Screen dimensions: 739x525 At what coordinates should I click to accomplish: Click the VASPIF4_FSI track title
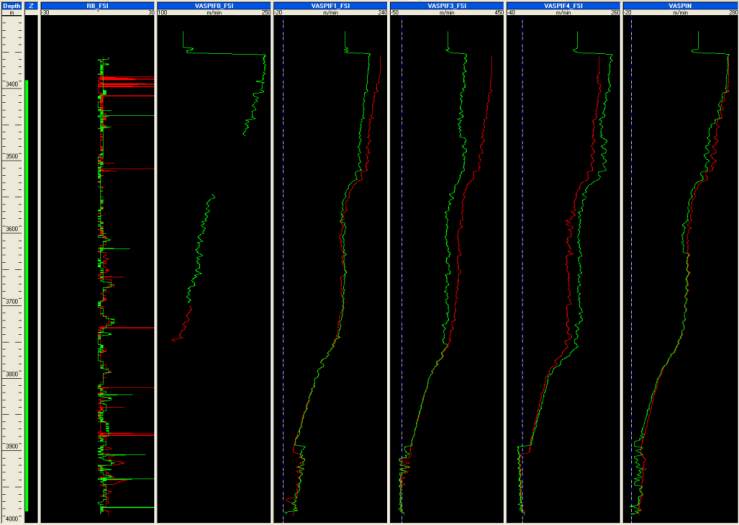tap(563, 5)
